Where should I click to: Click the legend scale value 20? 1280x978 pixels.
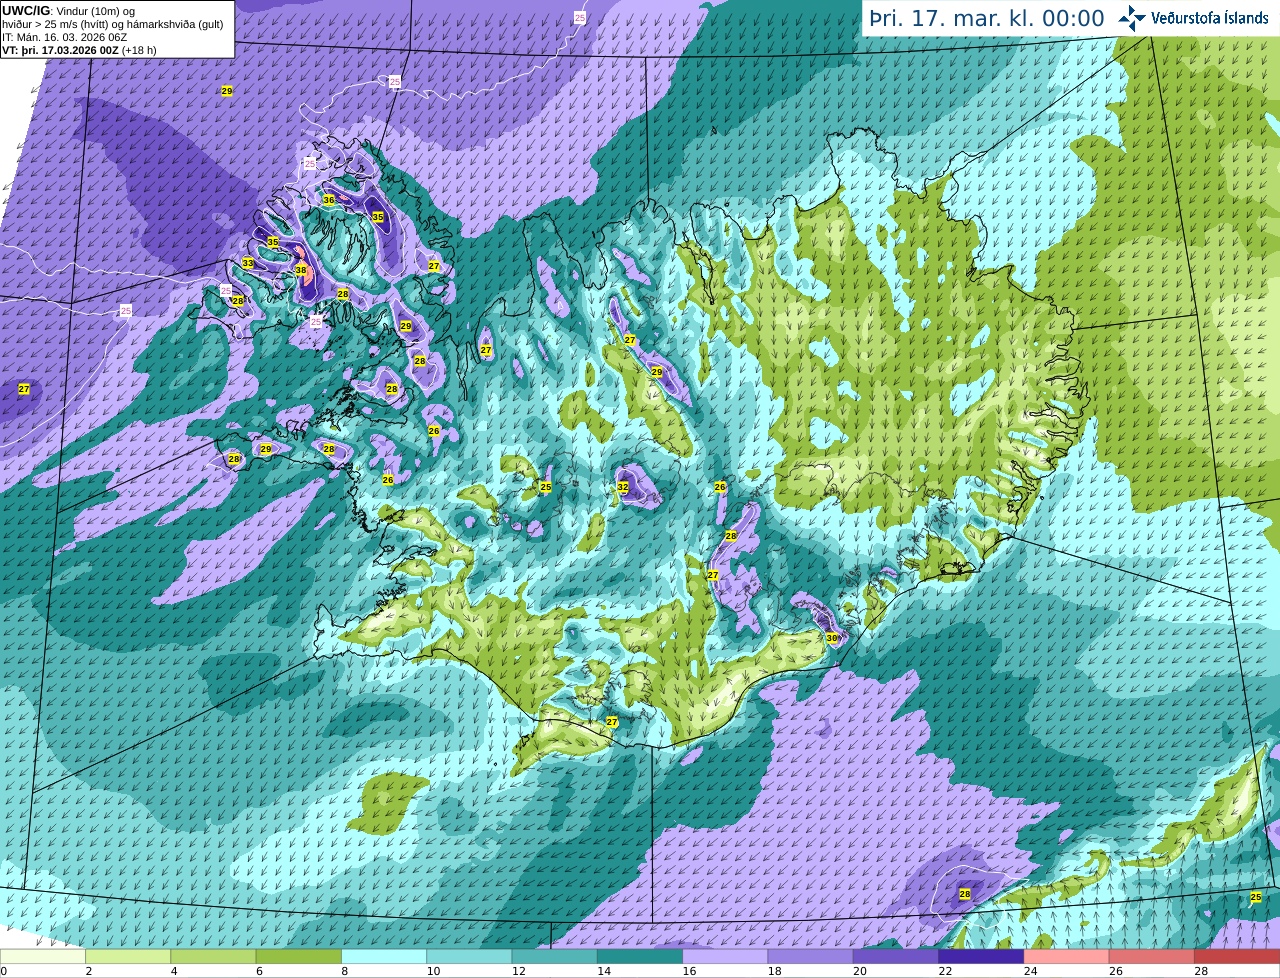(858, 971)
